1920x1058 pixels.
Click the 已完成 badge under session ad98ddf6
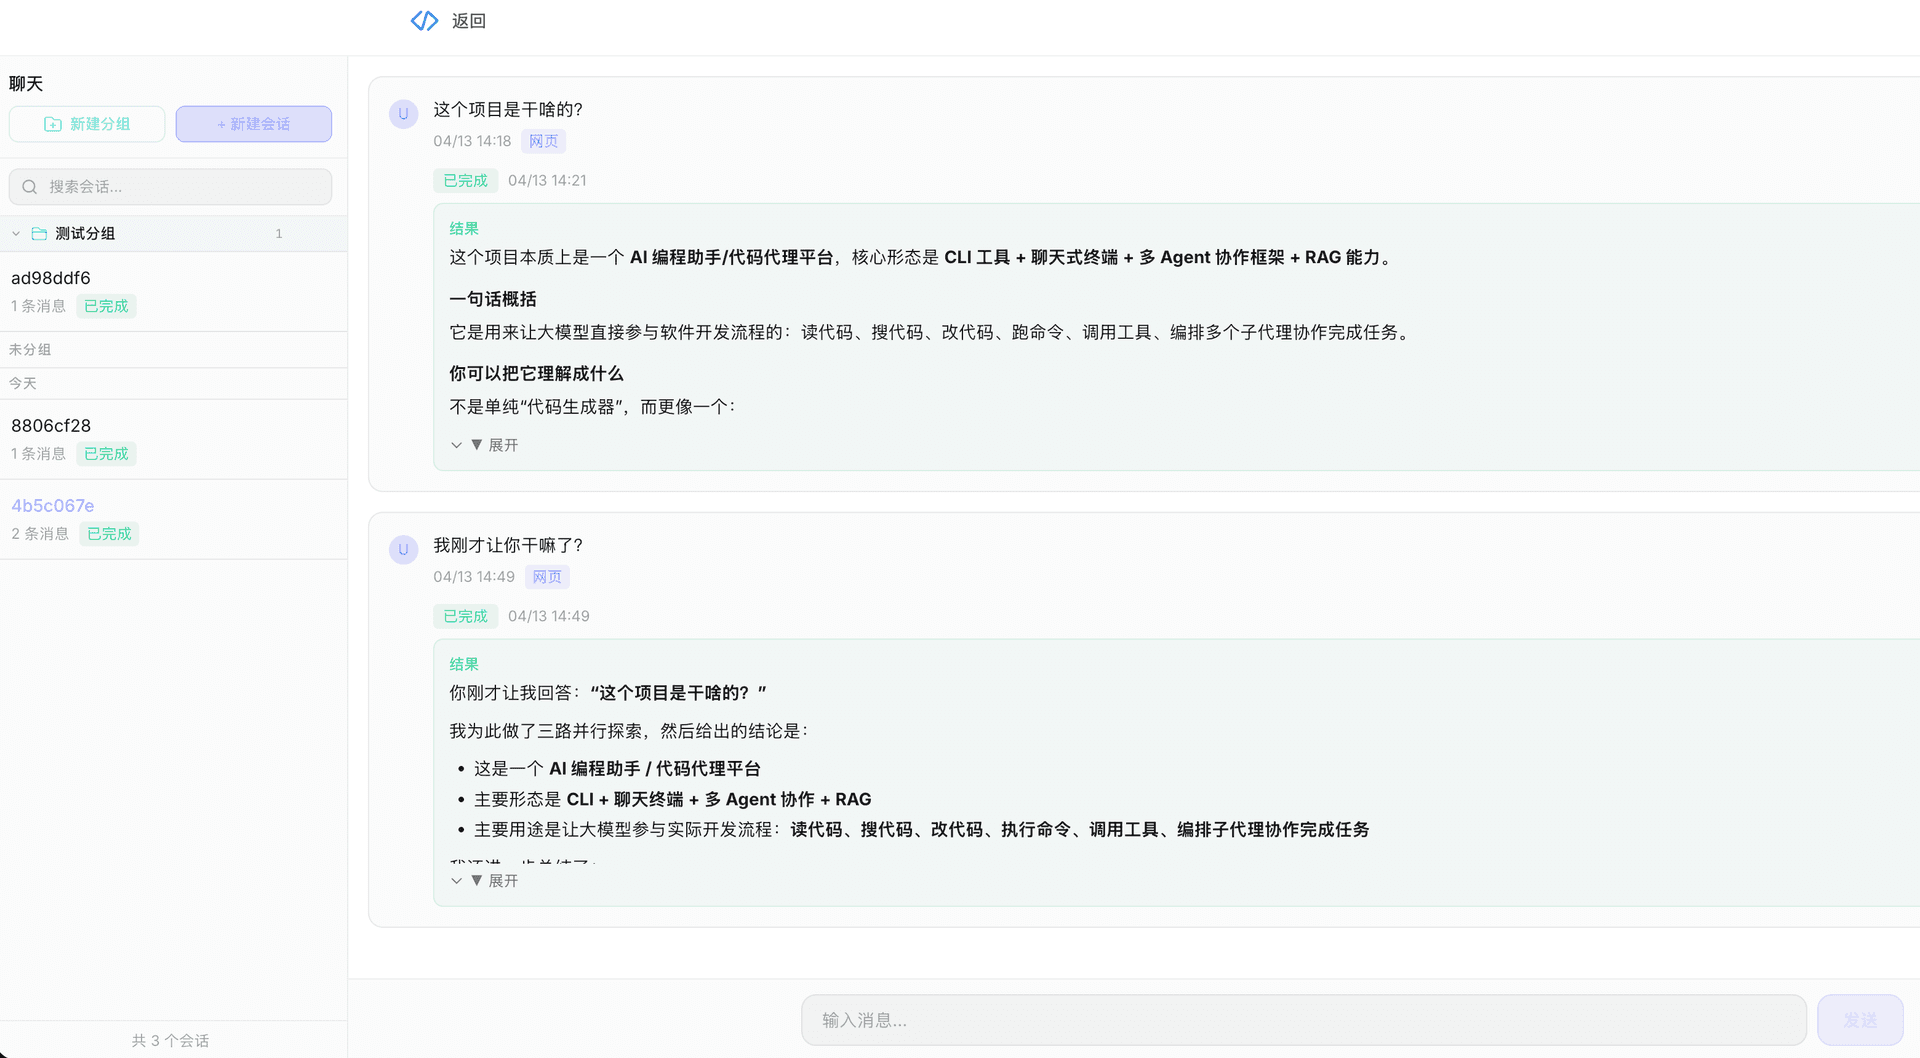click(x=105, y=306)
